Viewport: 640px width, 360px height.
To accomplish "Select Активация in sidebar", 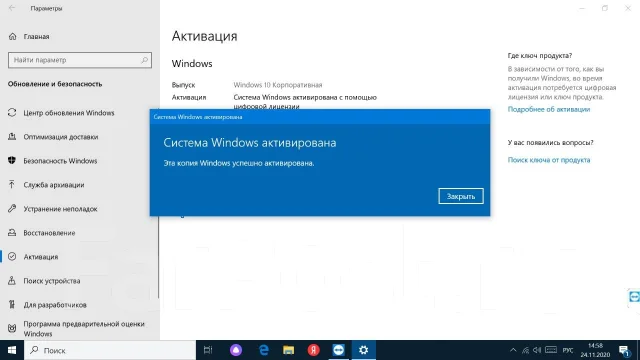I will tap(40, 257).
